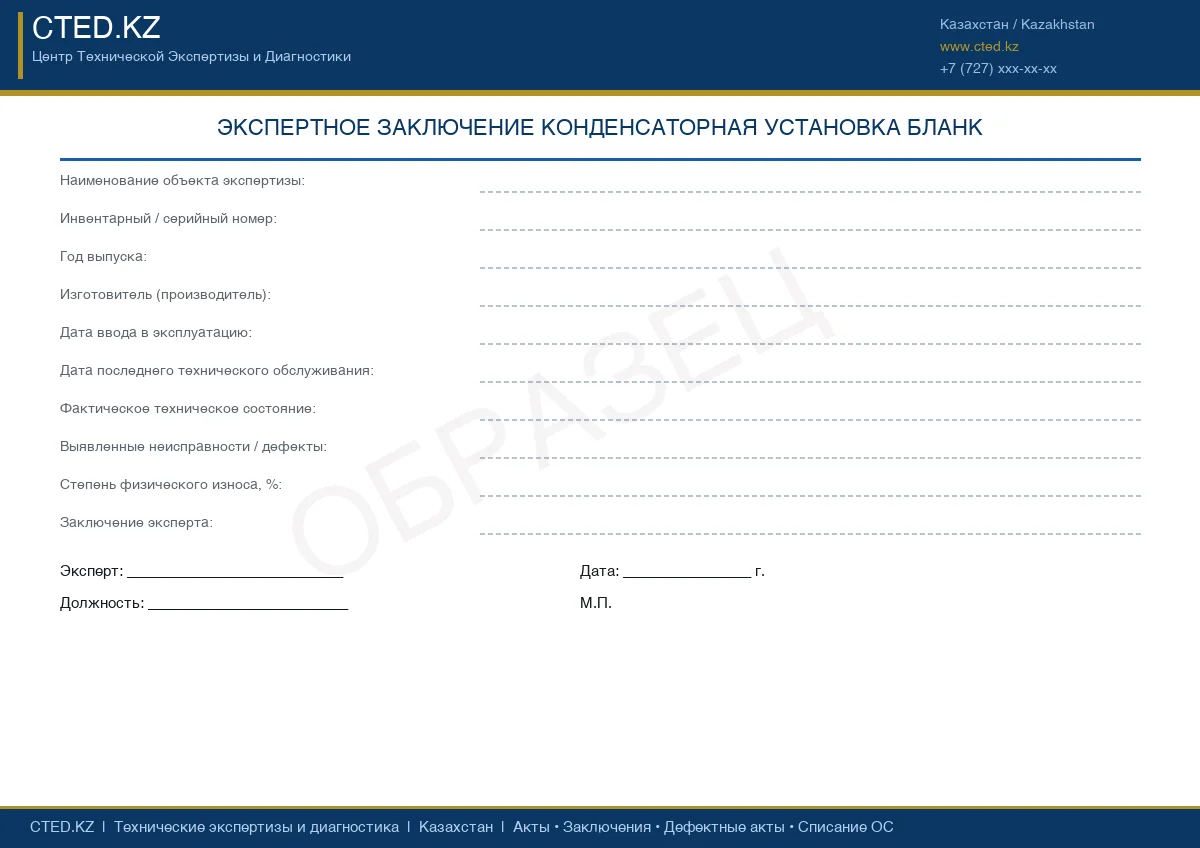Select the document title ЭКСПЕРТНОЕ ЗАКЛЮЧЕНИЕ heading
The height and width of the screenshot is (848, 1200).
(x=600, y=128)
